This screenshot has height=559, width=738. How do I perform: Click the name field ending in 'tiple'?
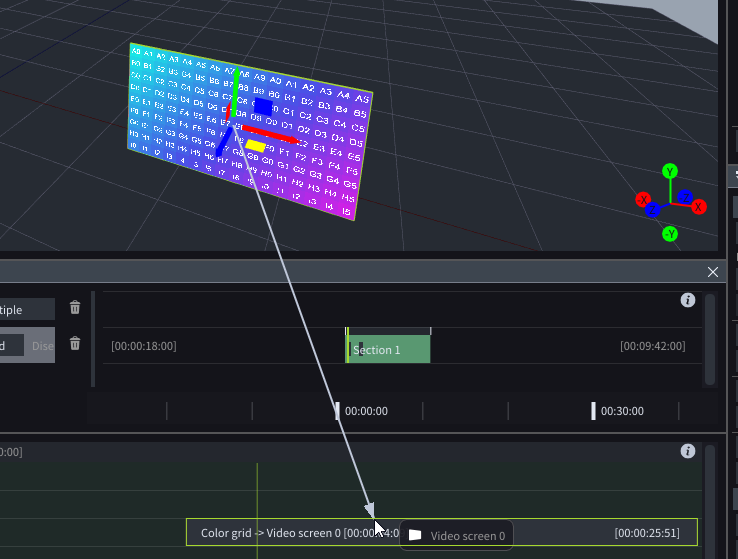coord(26,310)
